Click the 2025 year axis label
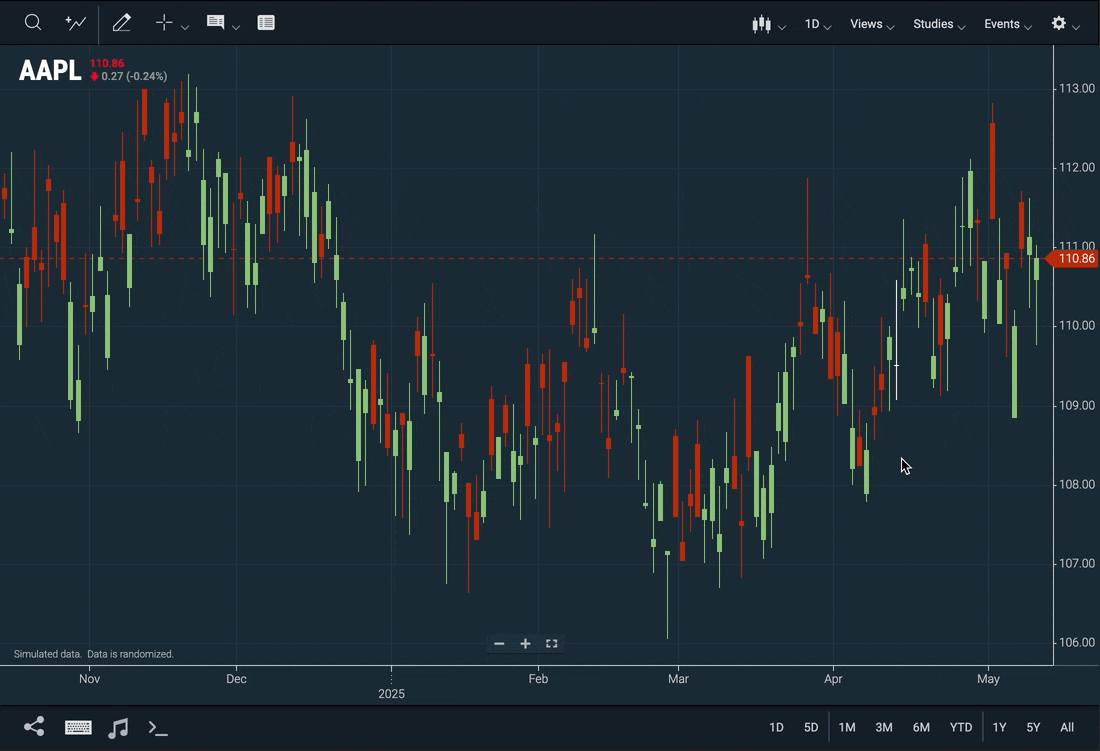Viewport: 1100px width, 751px height. [391, 694]
